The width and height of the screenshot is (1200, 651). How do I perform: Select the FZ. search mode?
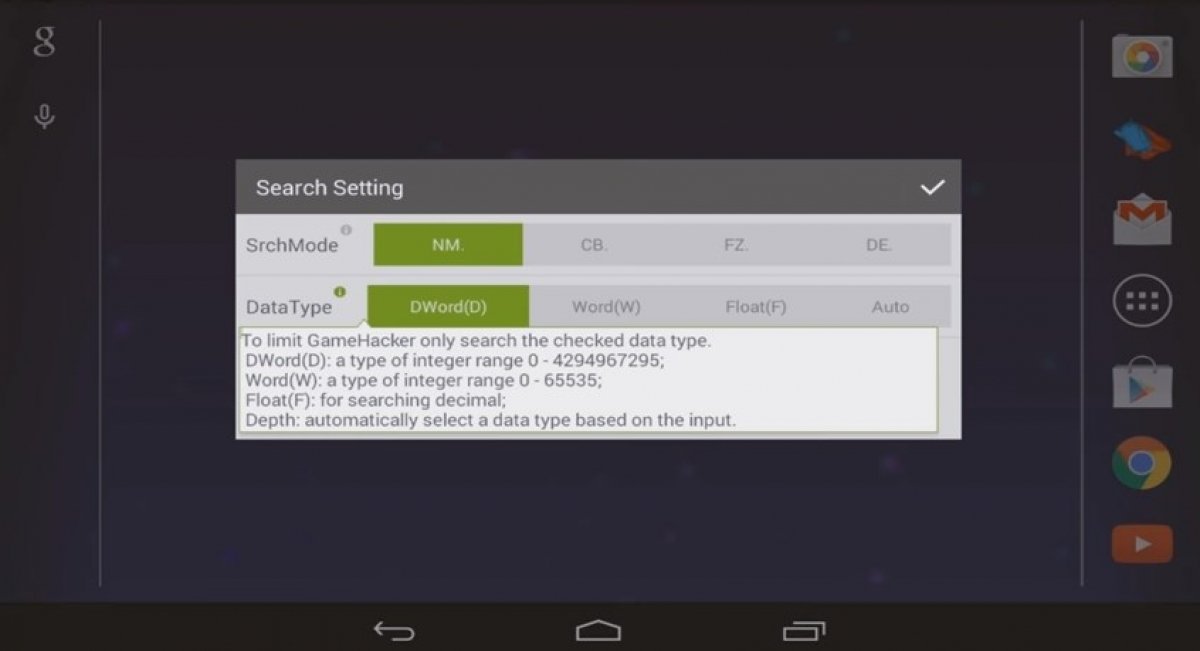pyautogui.click(x=736, y=244)
